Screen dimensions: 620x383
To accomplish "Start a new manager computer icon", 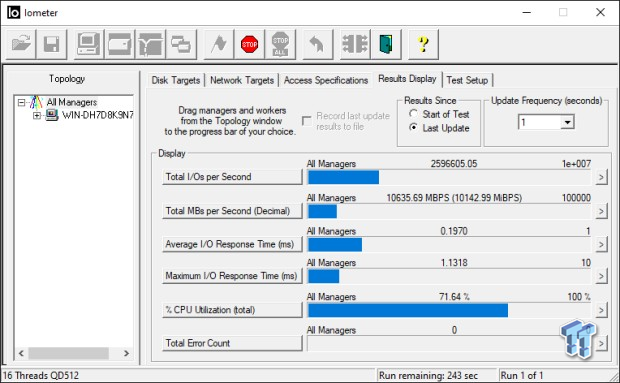I will point(88,44).
